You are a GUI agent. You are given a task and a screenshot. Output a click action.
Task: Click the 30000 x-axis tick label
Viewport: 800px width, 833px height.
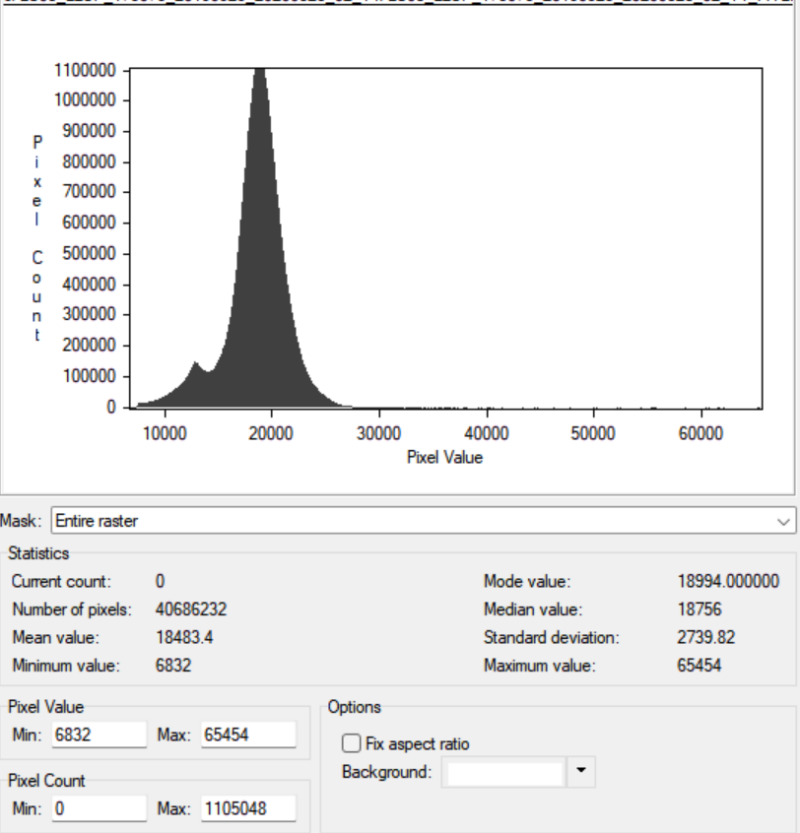[379, 434]
